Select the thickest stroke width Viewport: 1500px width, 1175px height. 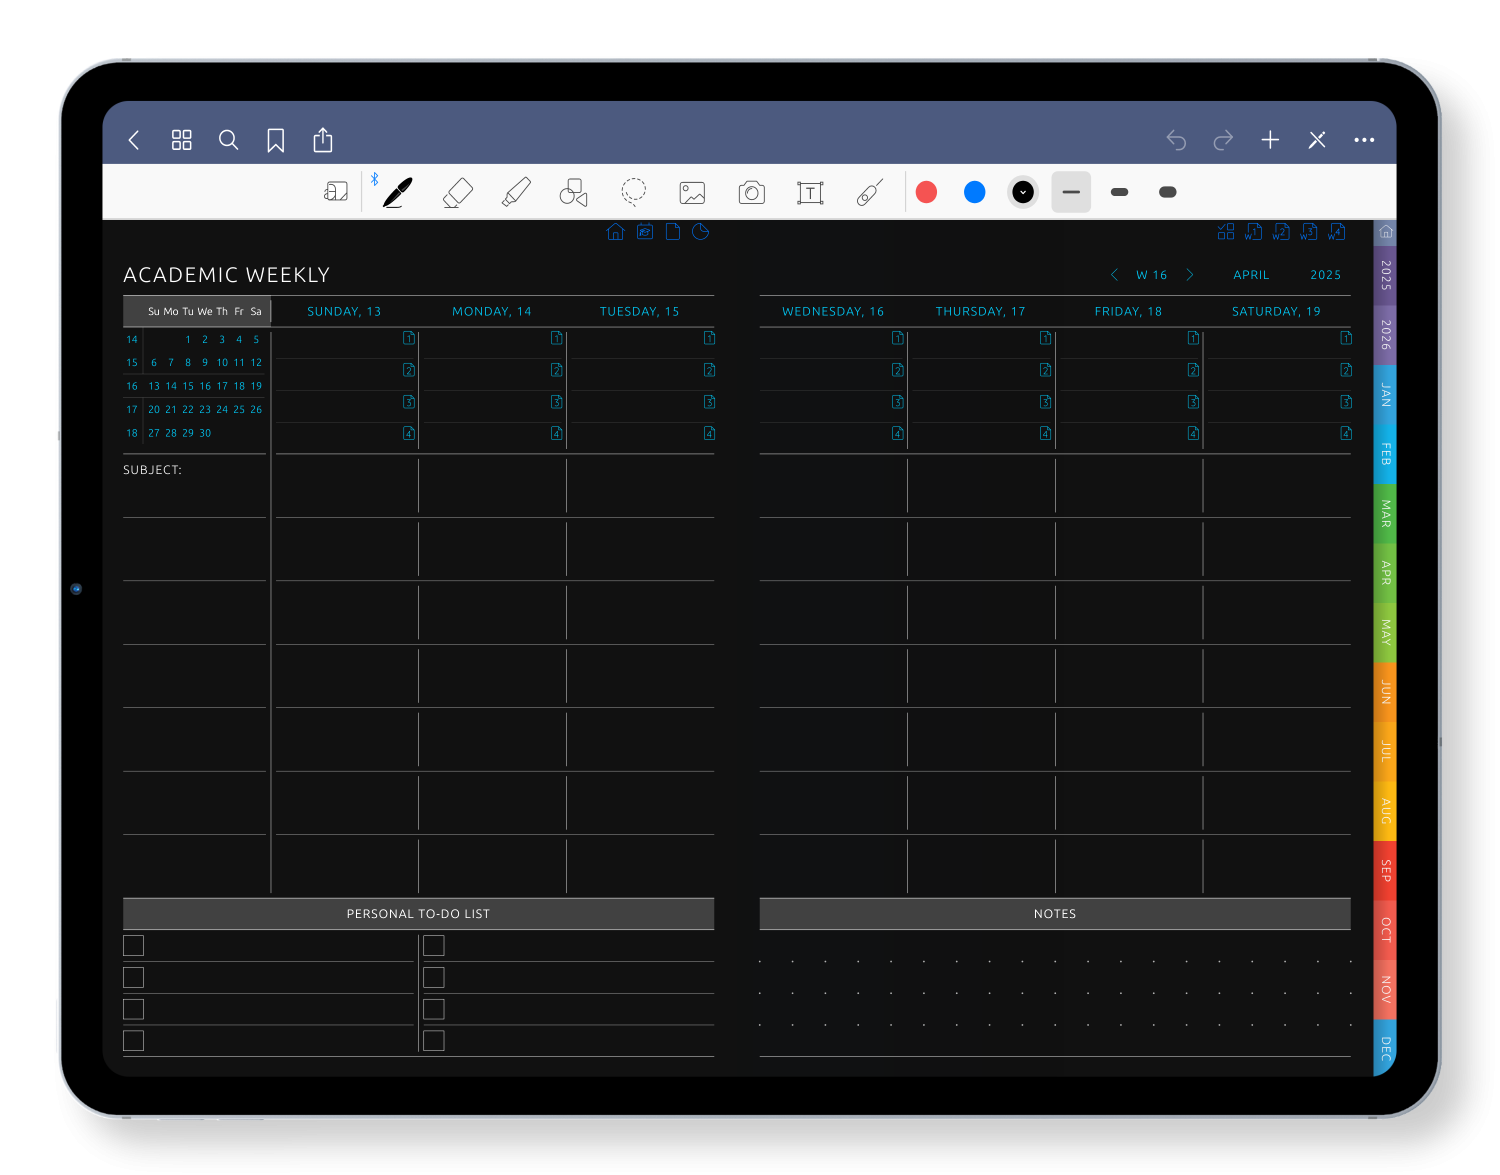click(x=1167, y=192)
